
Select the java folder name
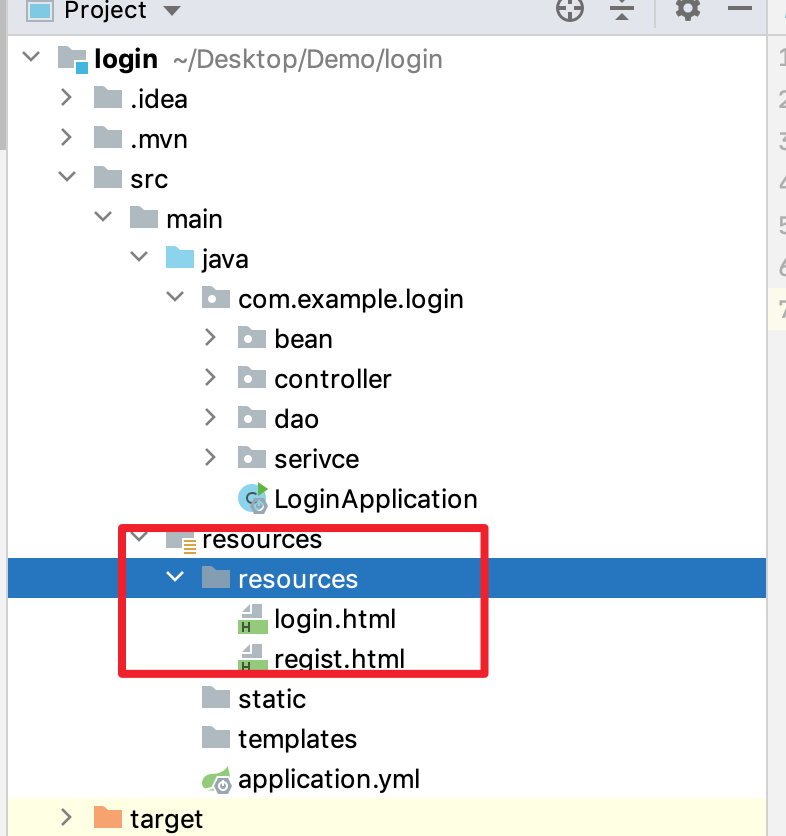coord(225,260)
